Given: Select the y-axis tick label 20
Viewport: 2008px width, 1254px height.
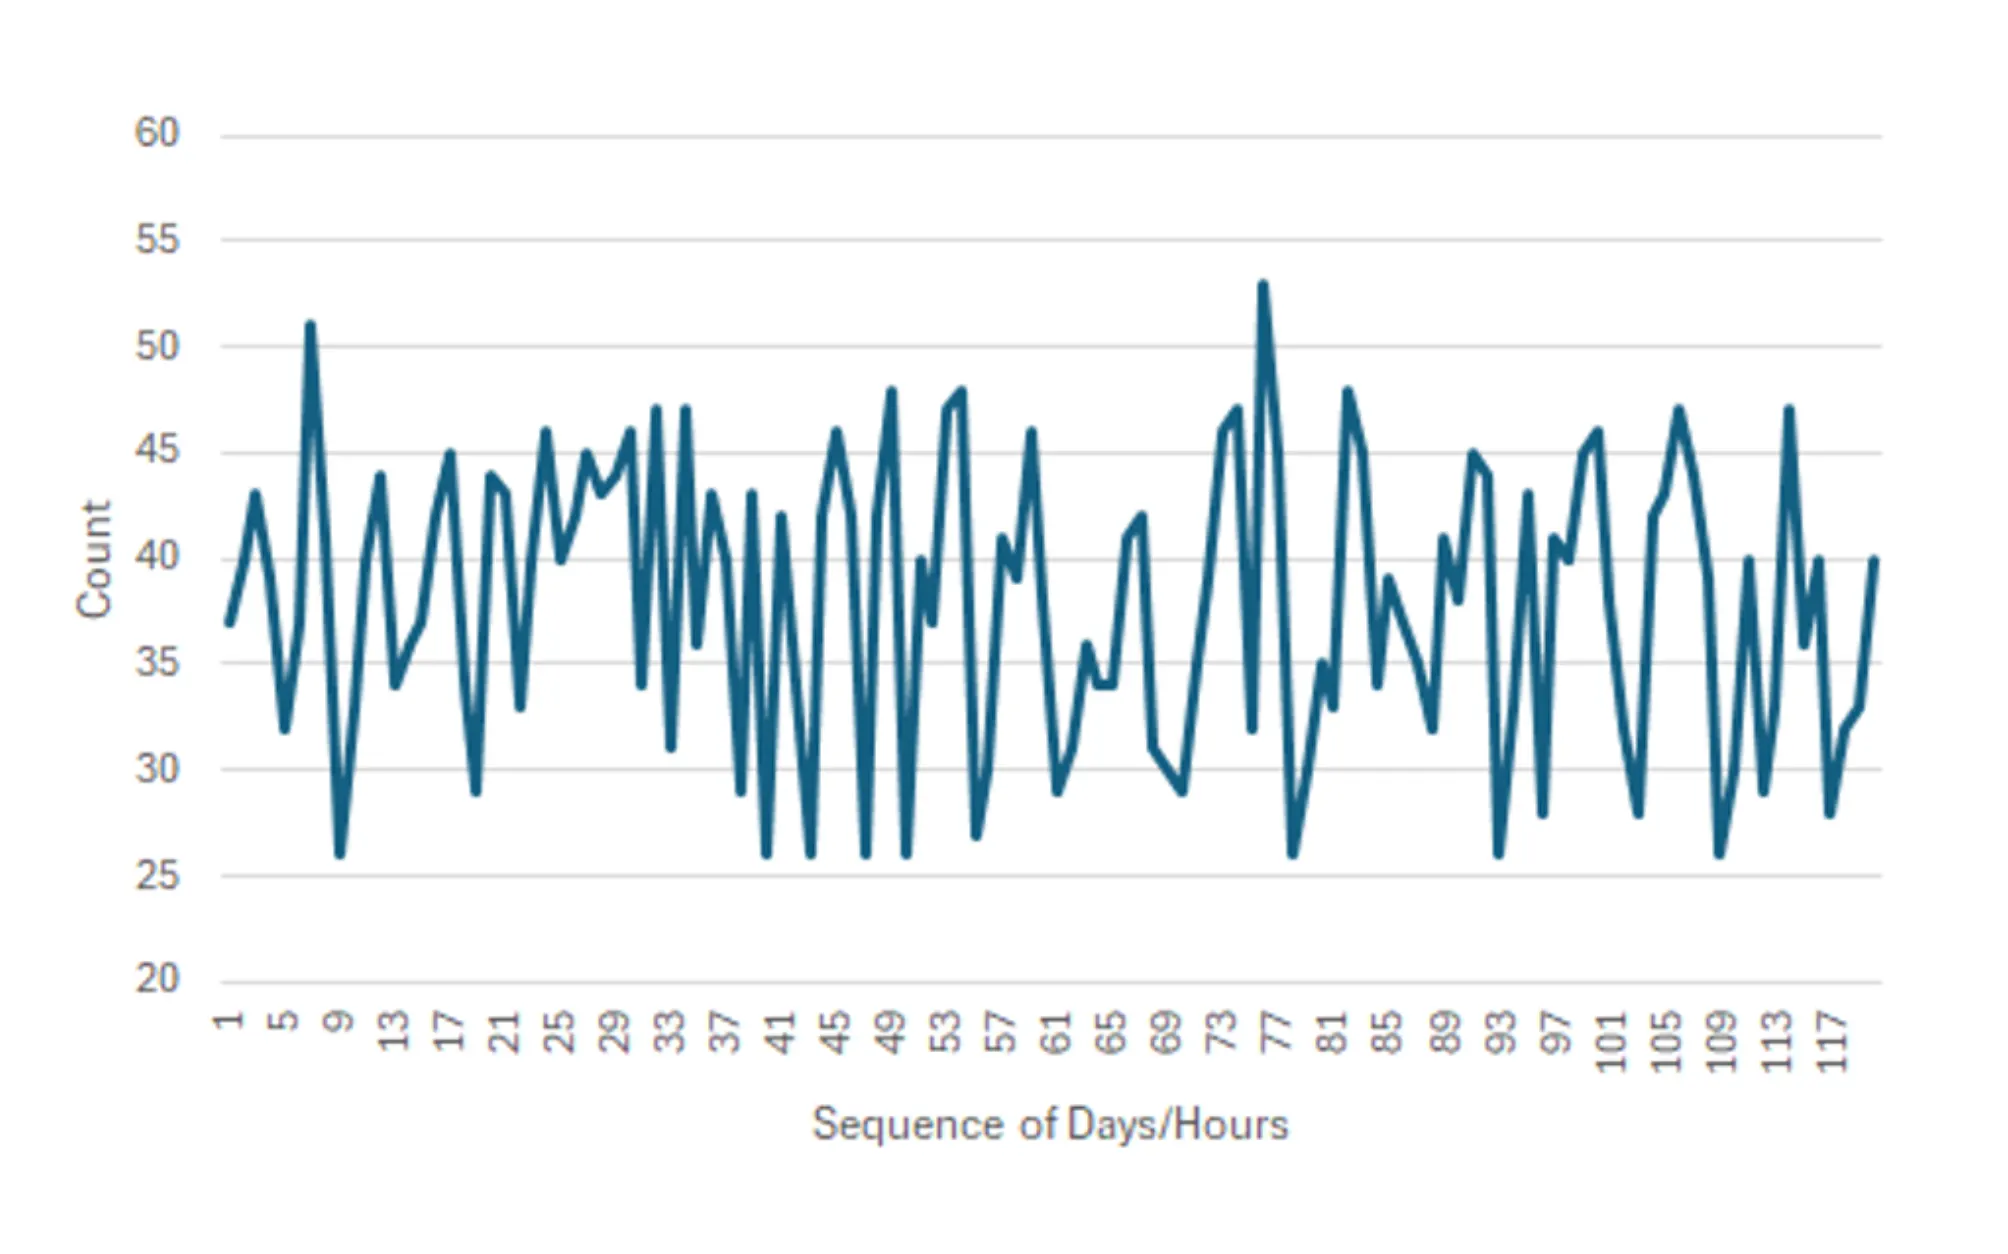Looking at the screenshot, I should click(x=157, y=979).
